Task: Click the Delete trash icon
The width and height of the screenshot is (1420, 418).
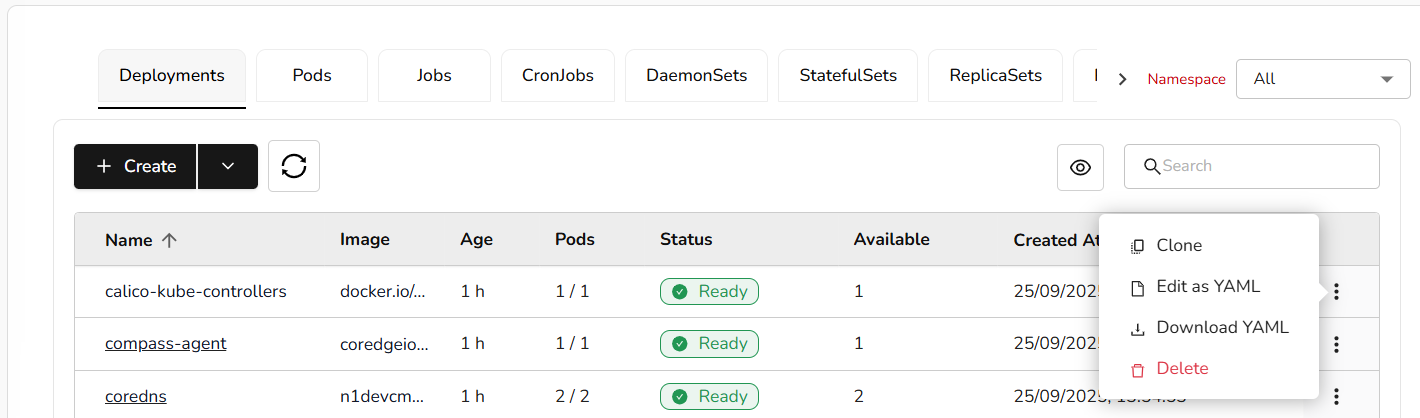Action: click(x=1137, y=369)
